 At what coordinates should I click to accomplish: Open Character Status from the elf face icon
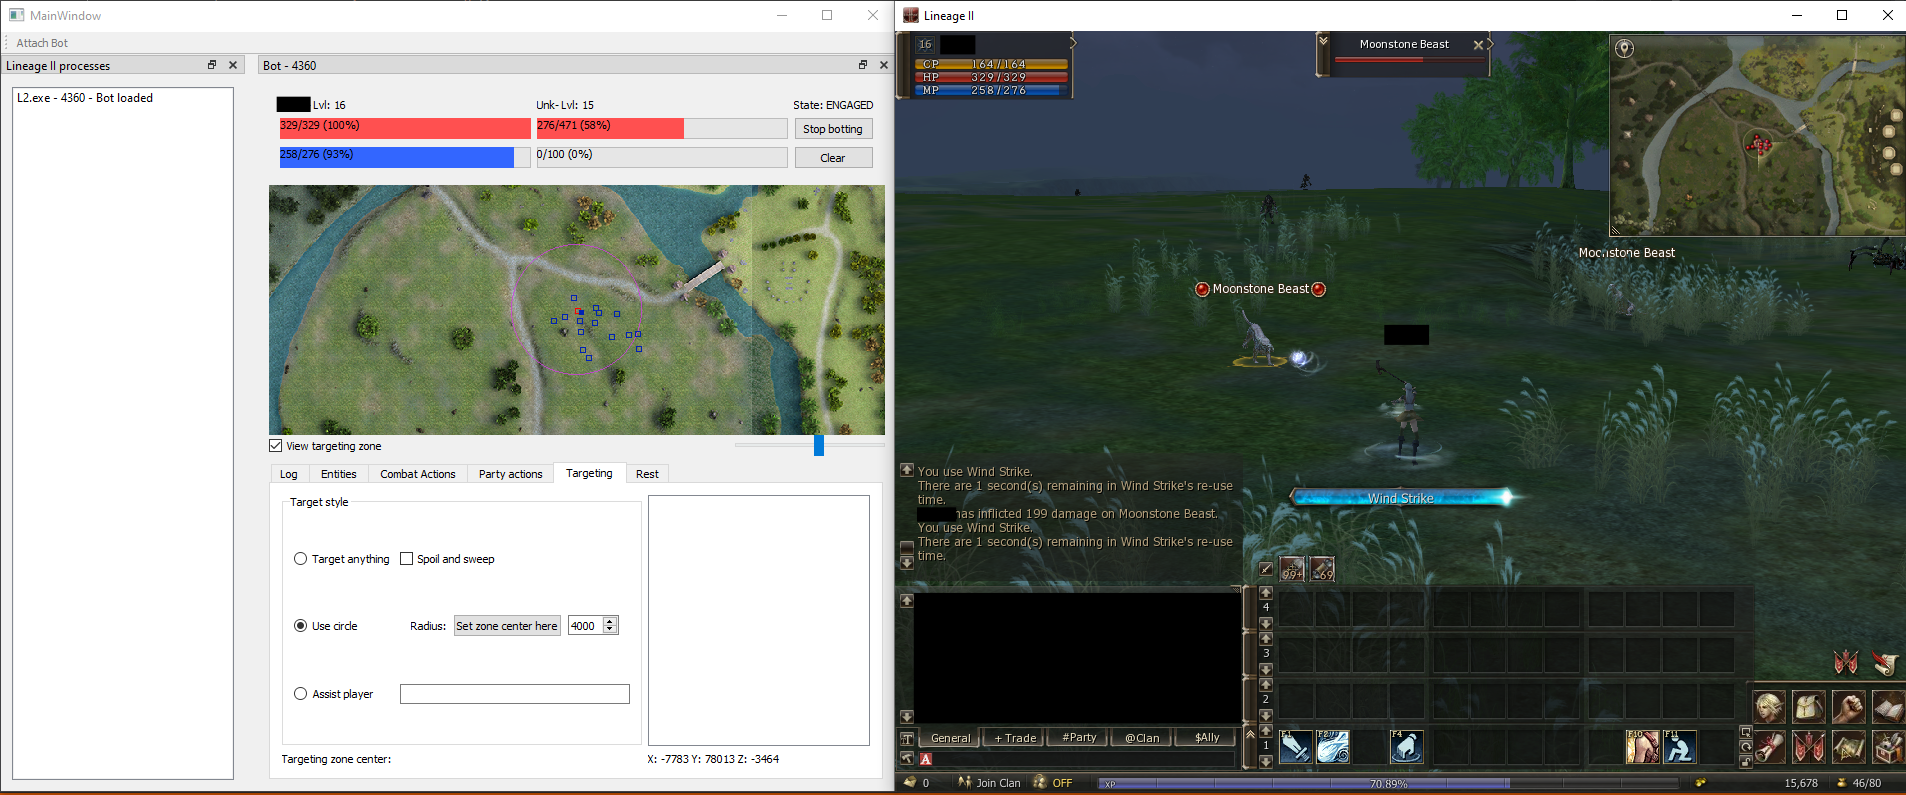[1769, 707]
